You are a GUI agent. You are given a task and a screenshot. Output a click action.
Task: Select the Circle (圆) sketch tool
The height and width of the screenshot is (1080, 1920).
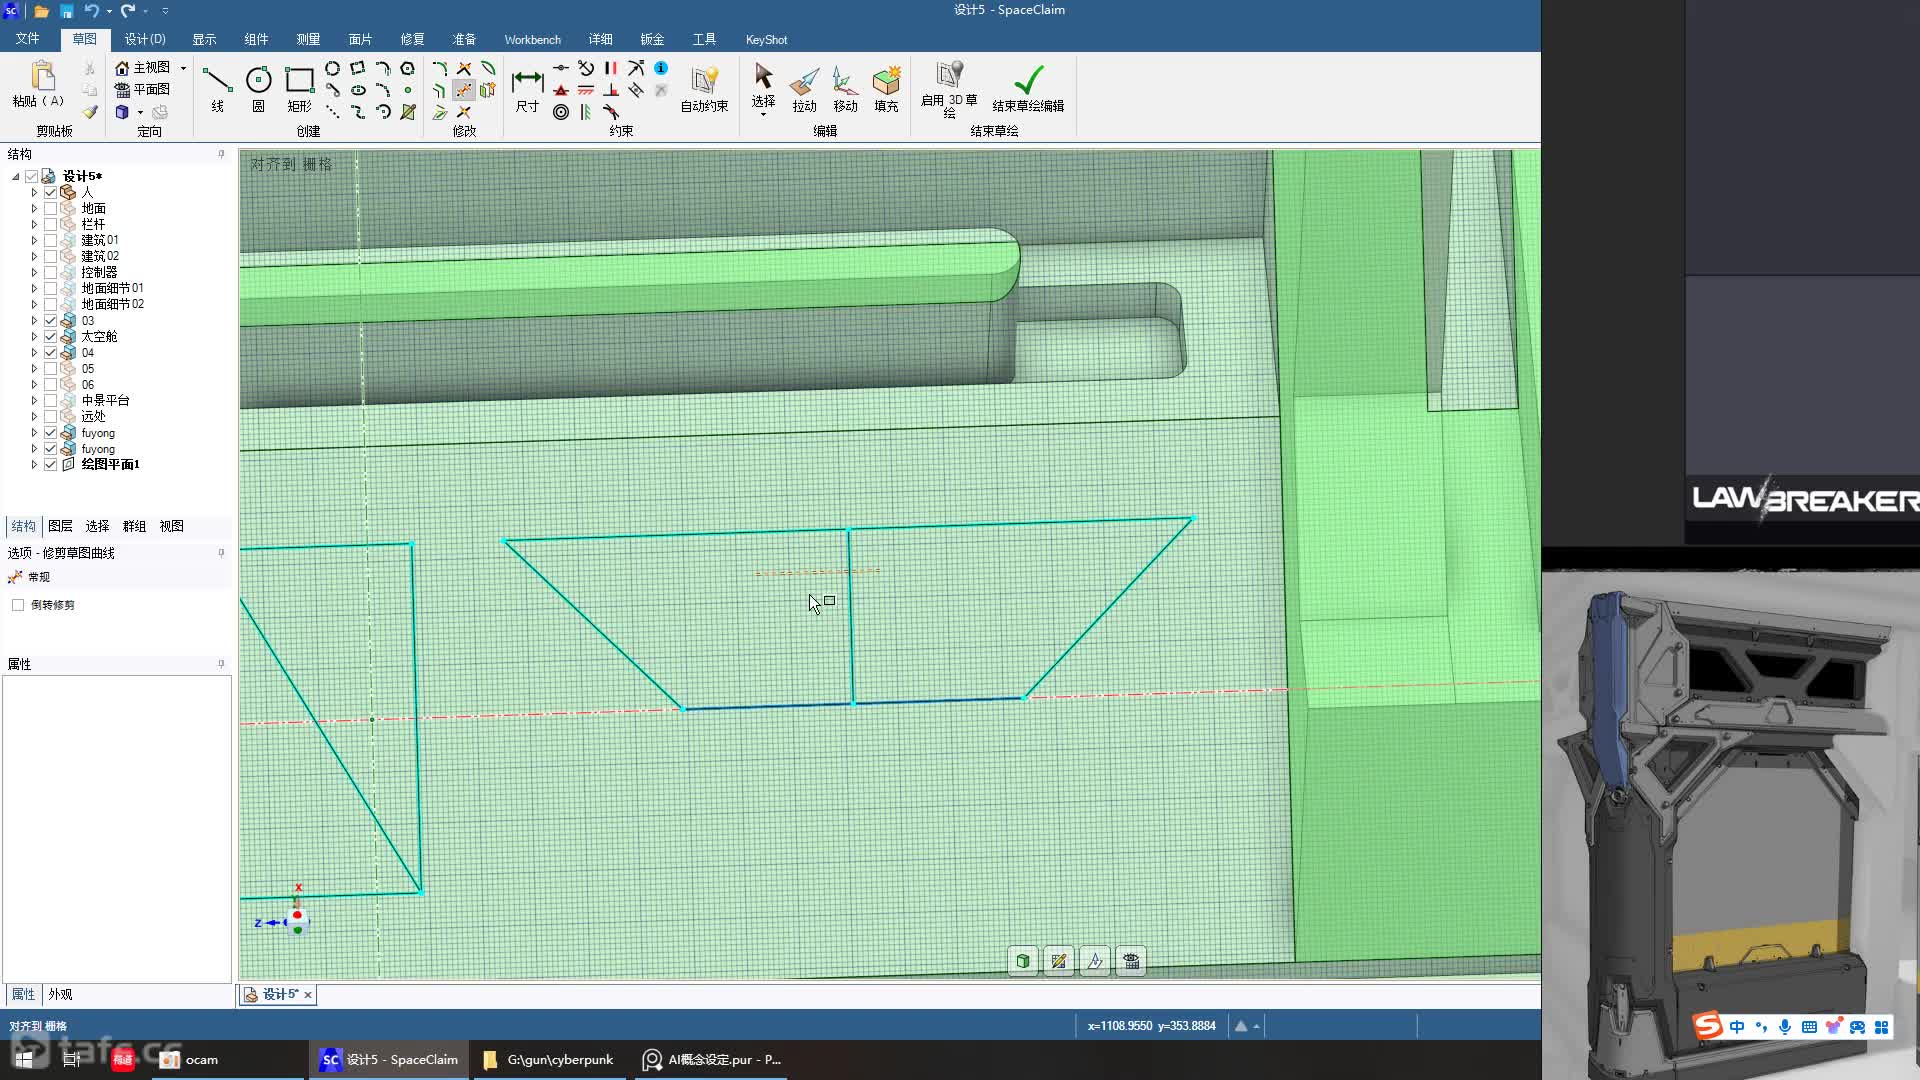click(x=258, y=88)
